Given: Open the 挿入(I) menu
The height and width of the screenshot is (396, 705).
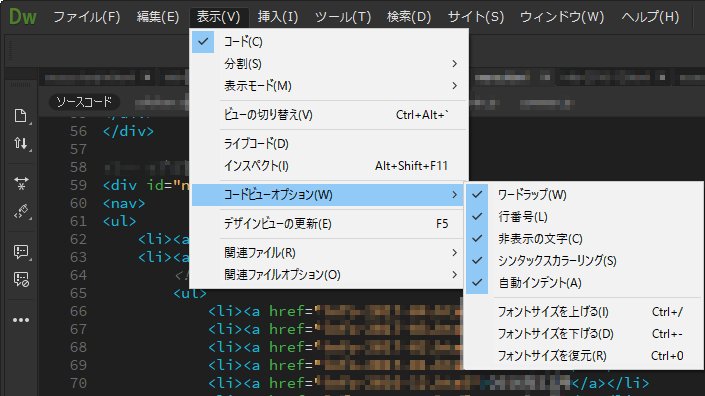Looking at the screenshot, I should 277,17.
